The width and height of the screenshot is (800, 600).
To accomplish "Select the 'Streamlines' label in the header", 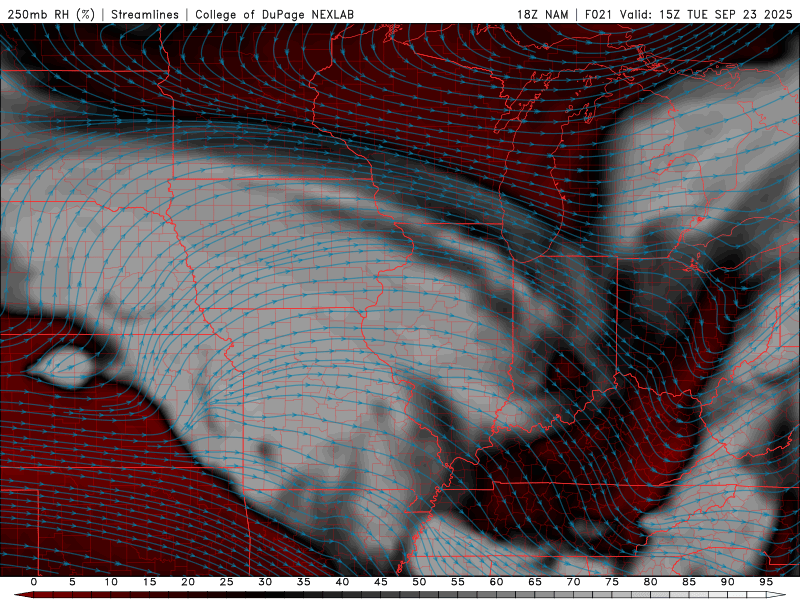I will tap(145, 14).
